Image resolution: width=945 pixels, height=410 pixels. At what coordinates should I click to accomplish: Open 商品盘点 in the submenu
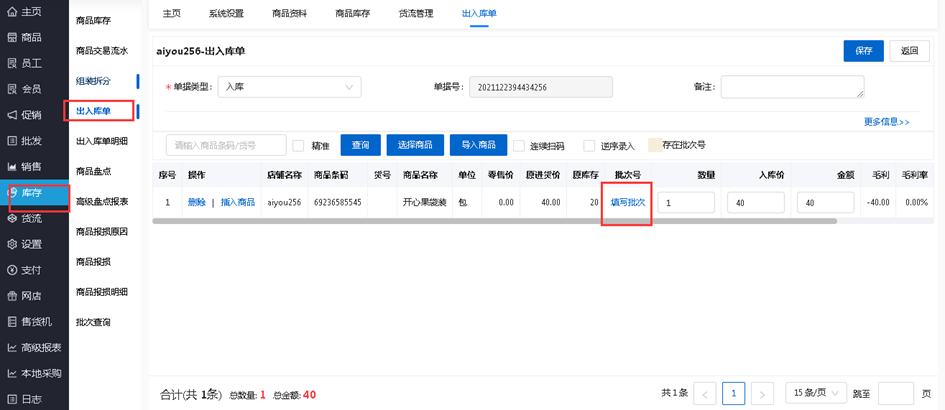[93, 172]
